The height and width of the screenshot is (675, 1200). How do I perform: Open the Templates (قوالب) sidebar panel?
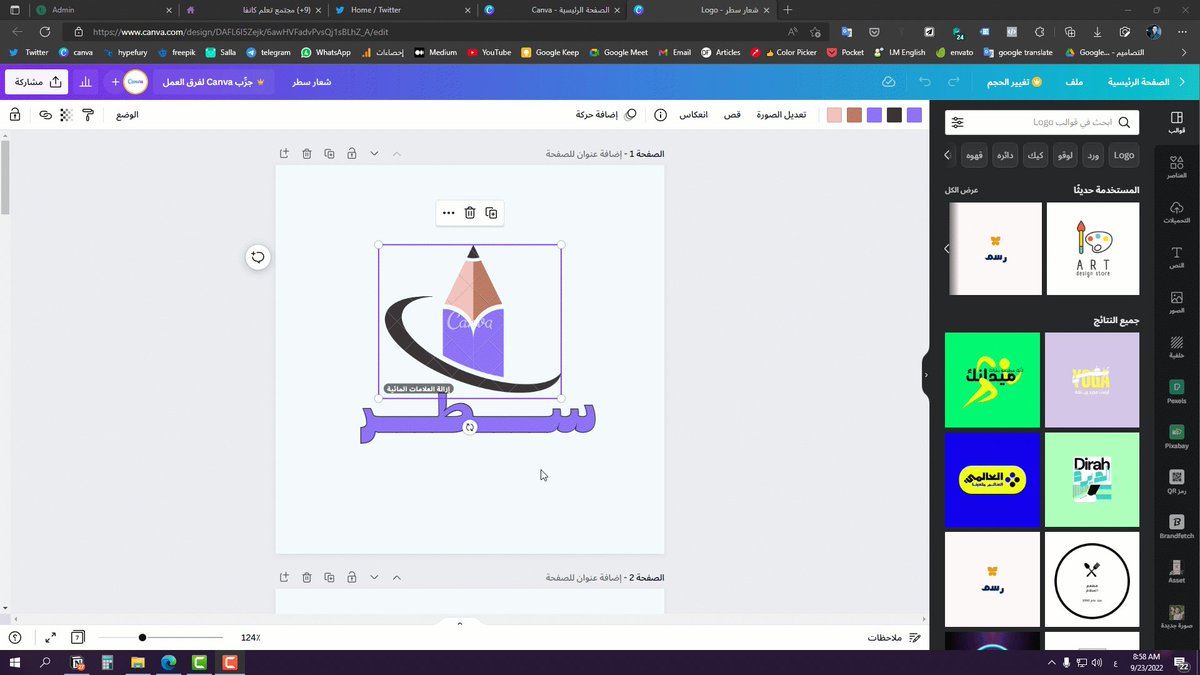click(1176, 122)
